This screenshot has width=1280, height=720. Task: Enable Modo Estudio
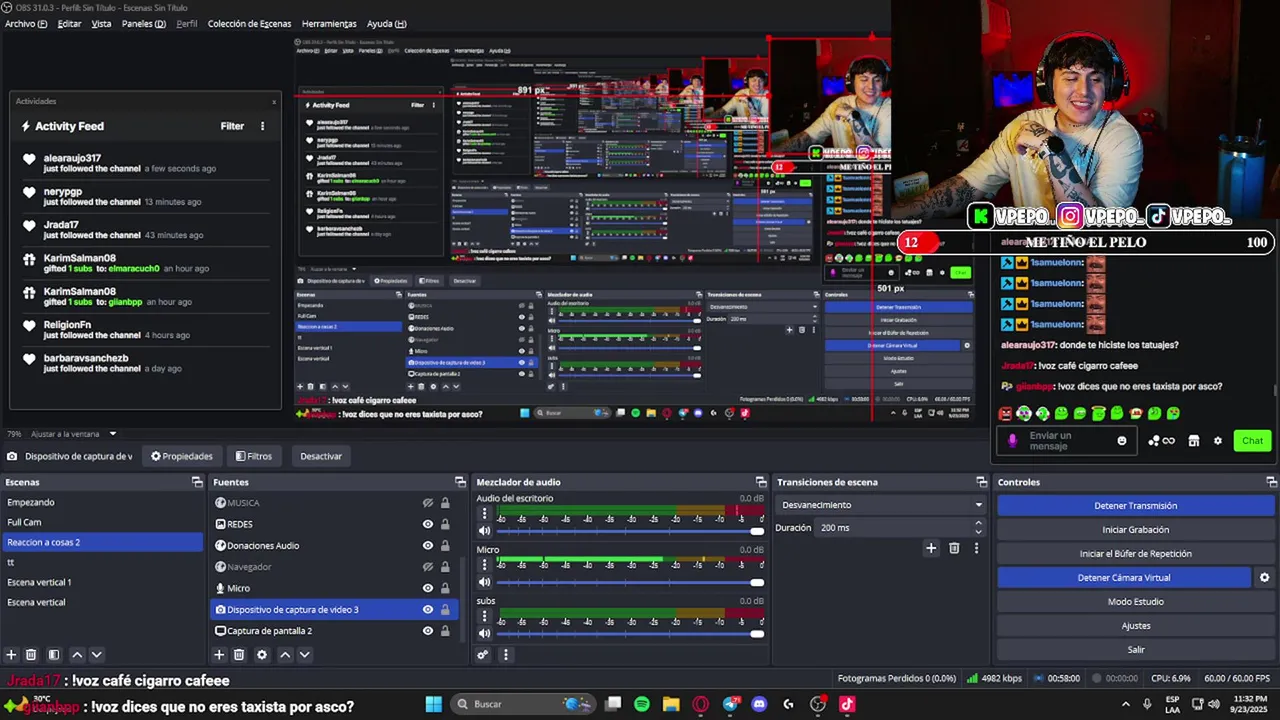1135,602
